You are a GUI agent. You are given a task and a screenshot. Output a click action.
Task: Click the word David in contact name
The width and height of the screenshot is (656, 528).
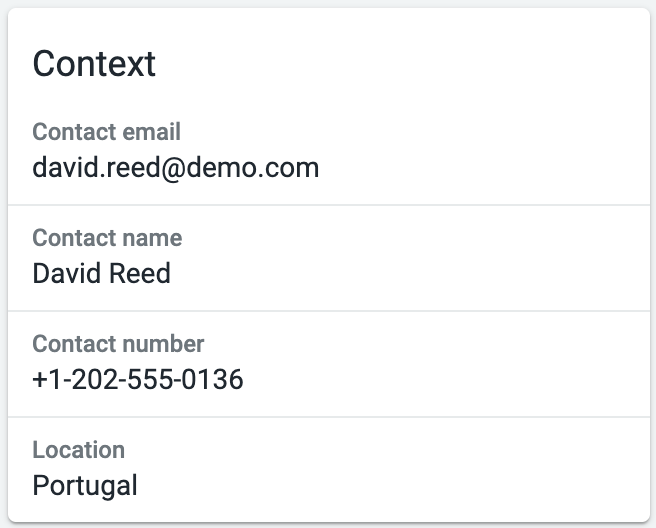click(x=67, y=273)
